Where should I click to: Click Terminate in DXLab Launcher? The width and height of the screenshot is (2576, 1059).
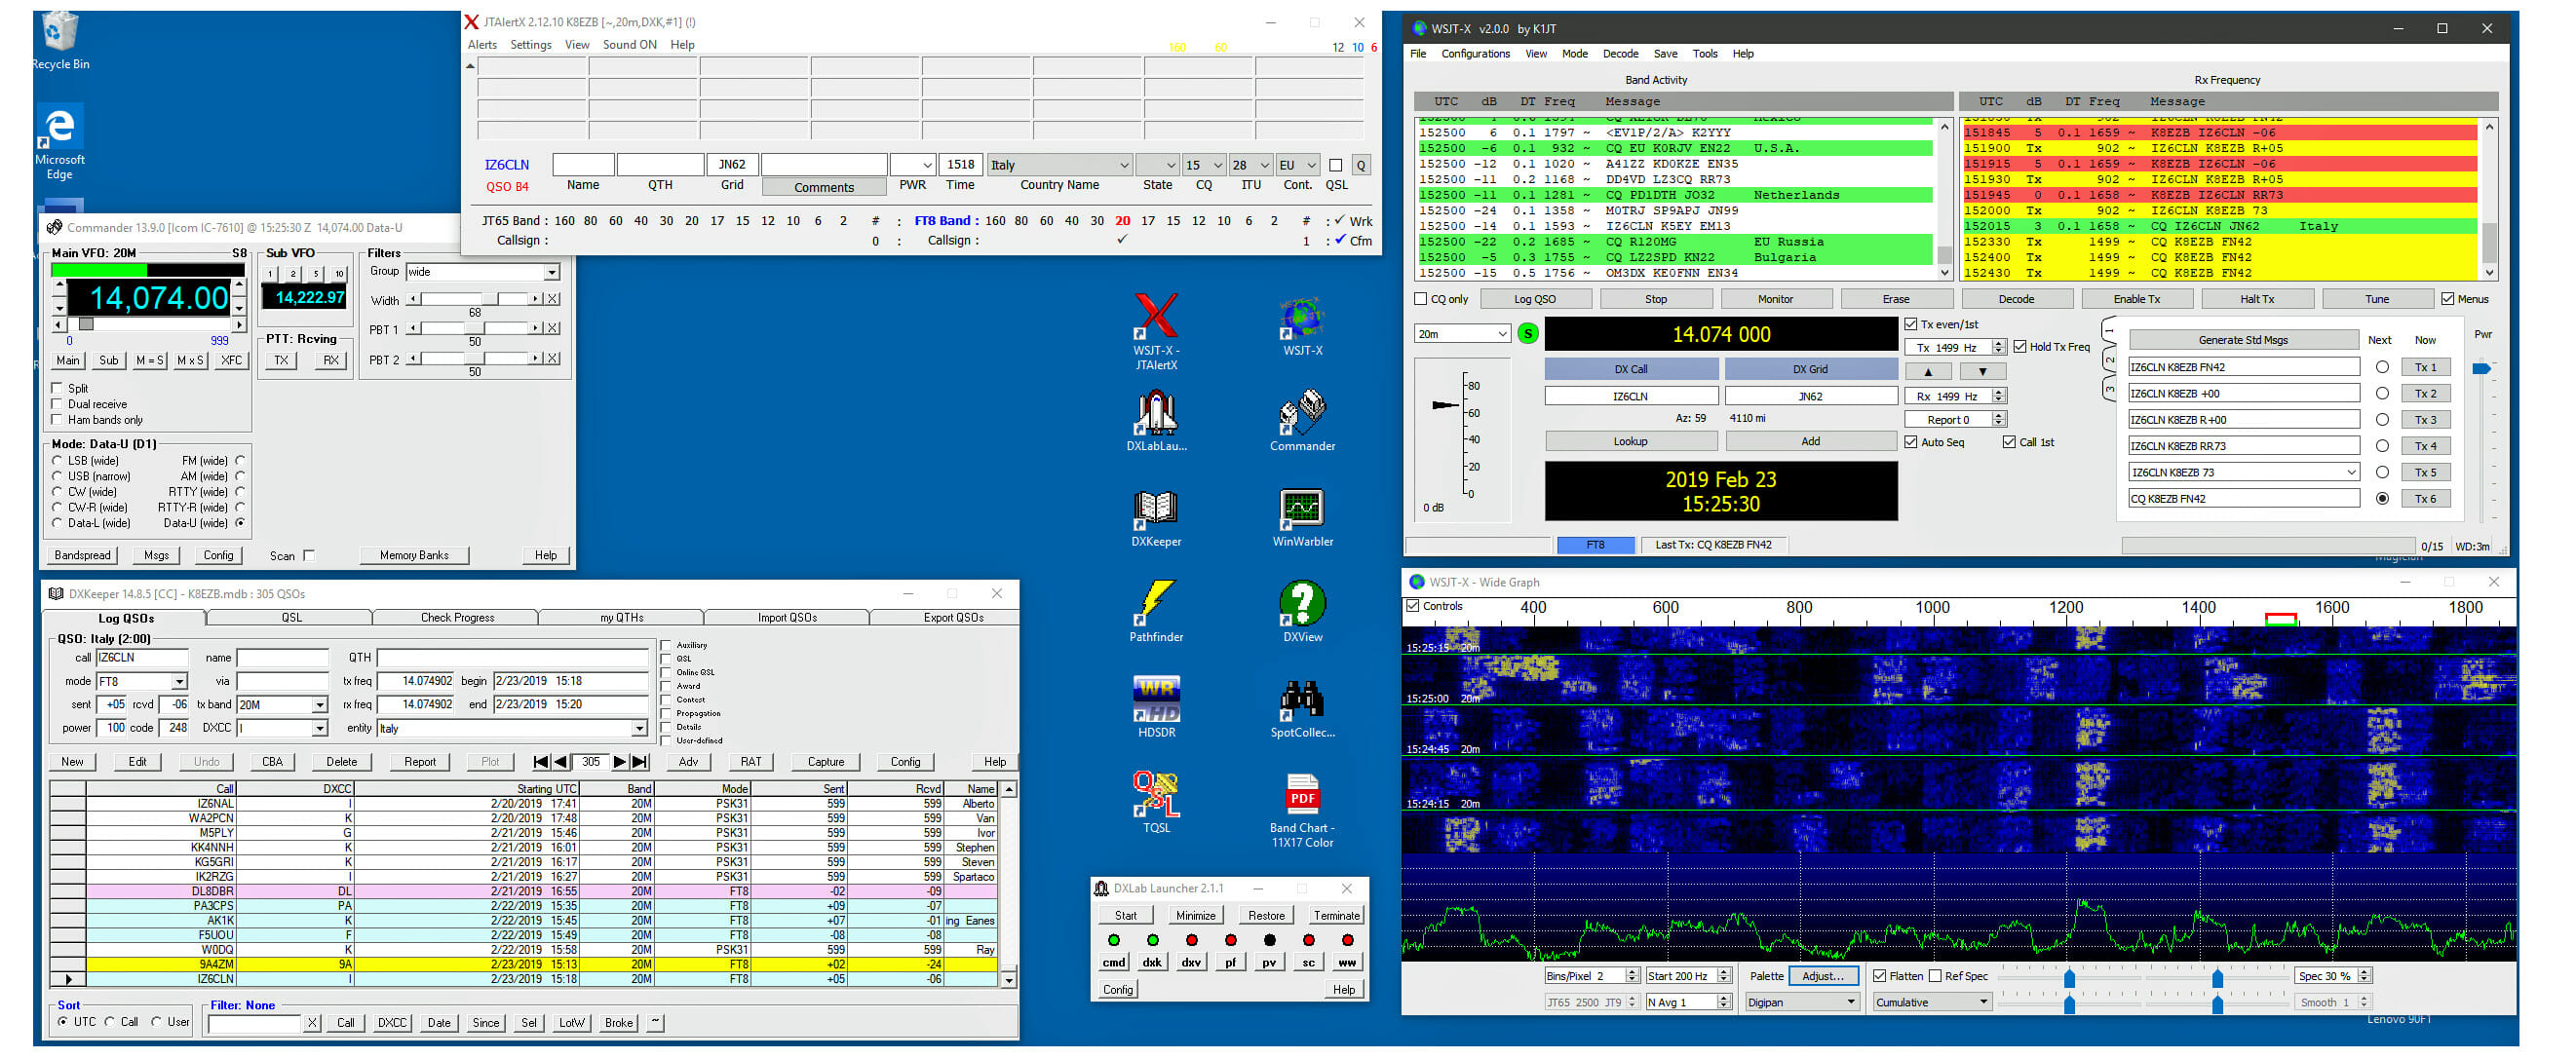[1336, 916]
